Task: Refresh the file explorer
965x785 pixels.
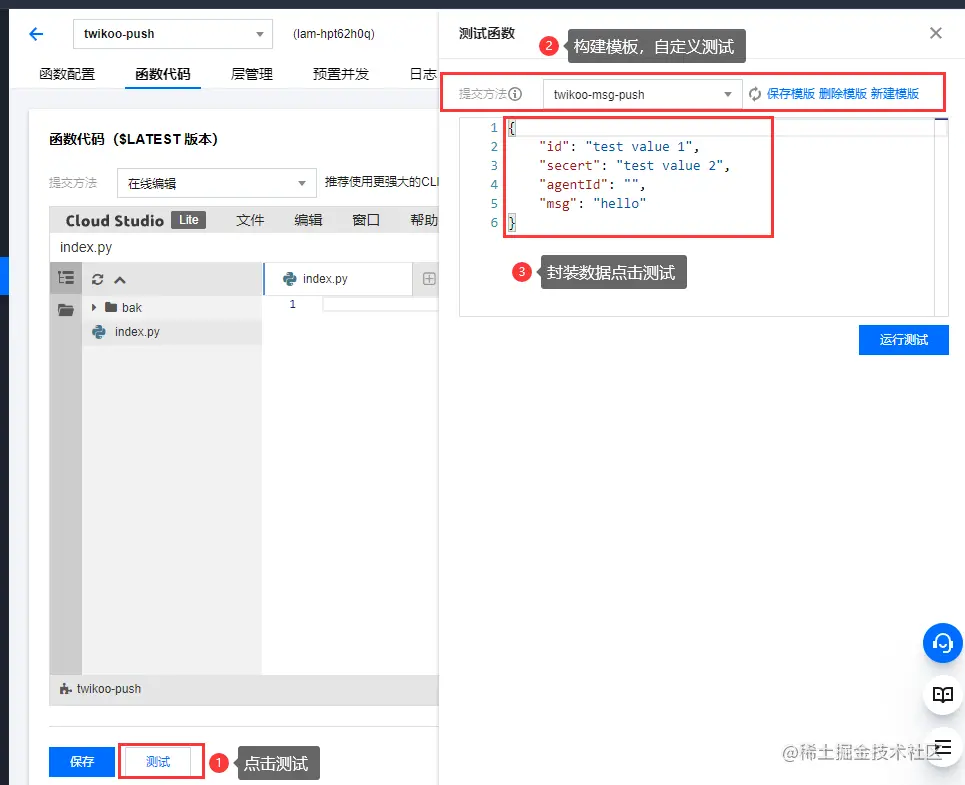Action: click(x=97, y=280)
